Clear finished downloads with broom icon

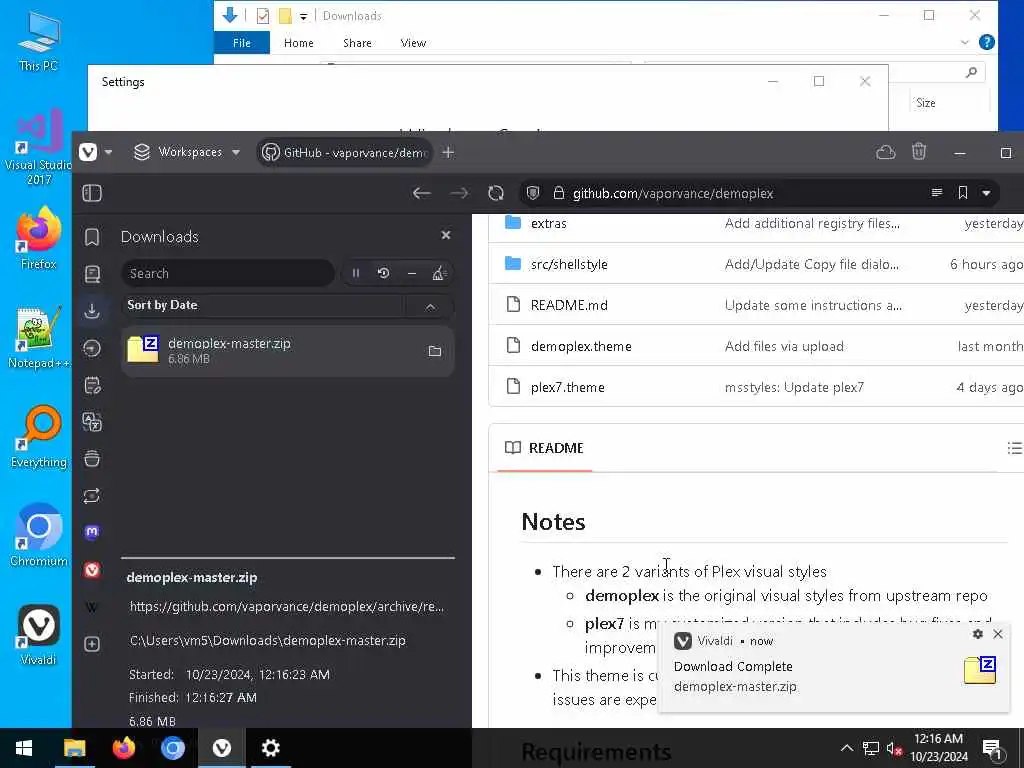click(439, 273)
